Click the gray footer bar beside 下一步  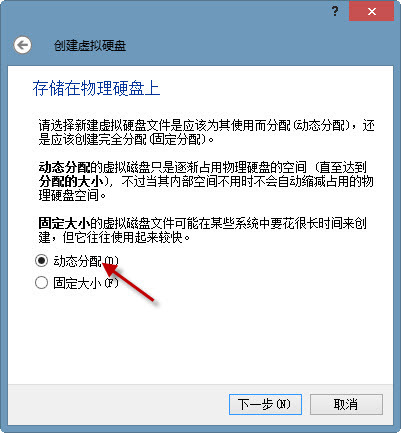point(117,405)
